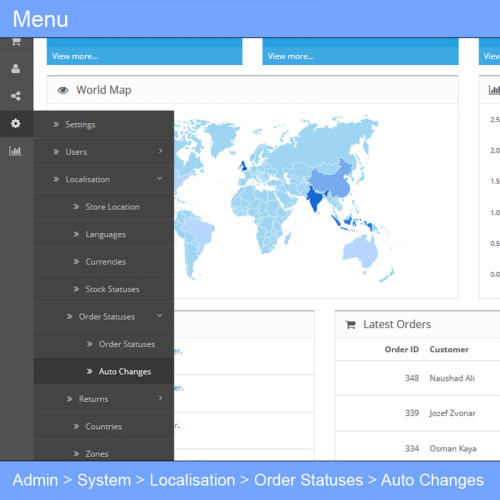500x500 pixels.
Task: Collapse the Localisation submenu arrow
Action: tap(160, 178)
